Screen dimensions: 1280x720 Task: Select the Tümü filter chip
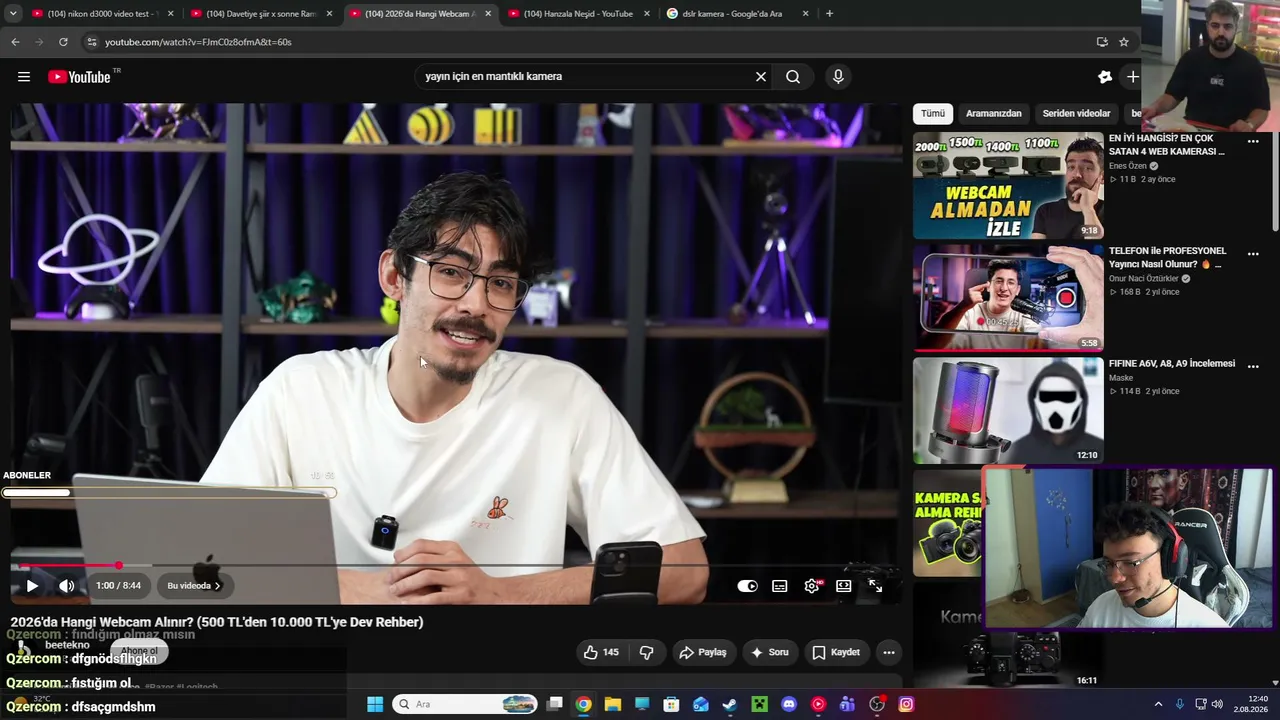tap(933, 114)
